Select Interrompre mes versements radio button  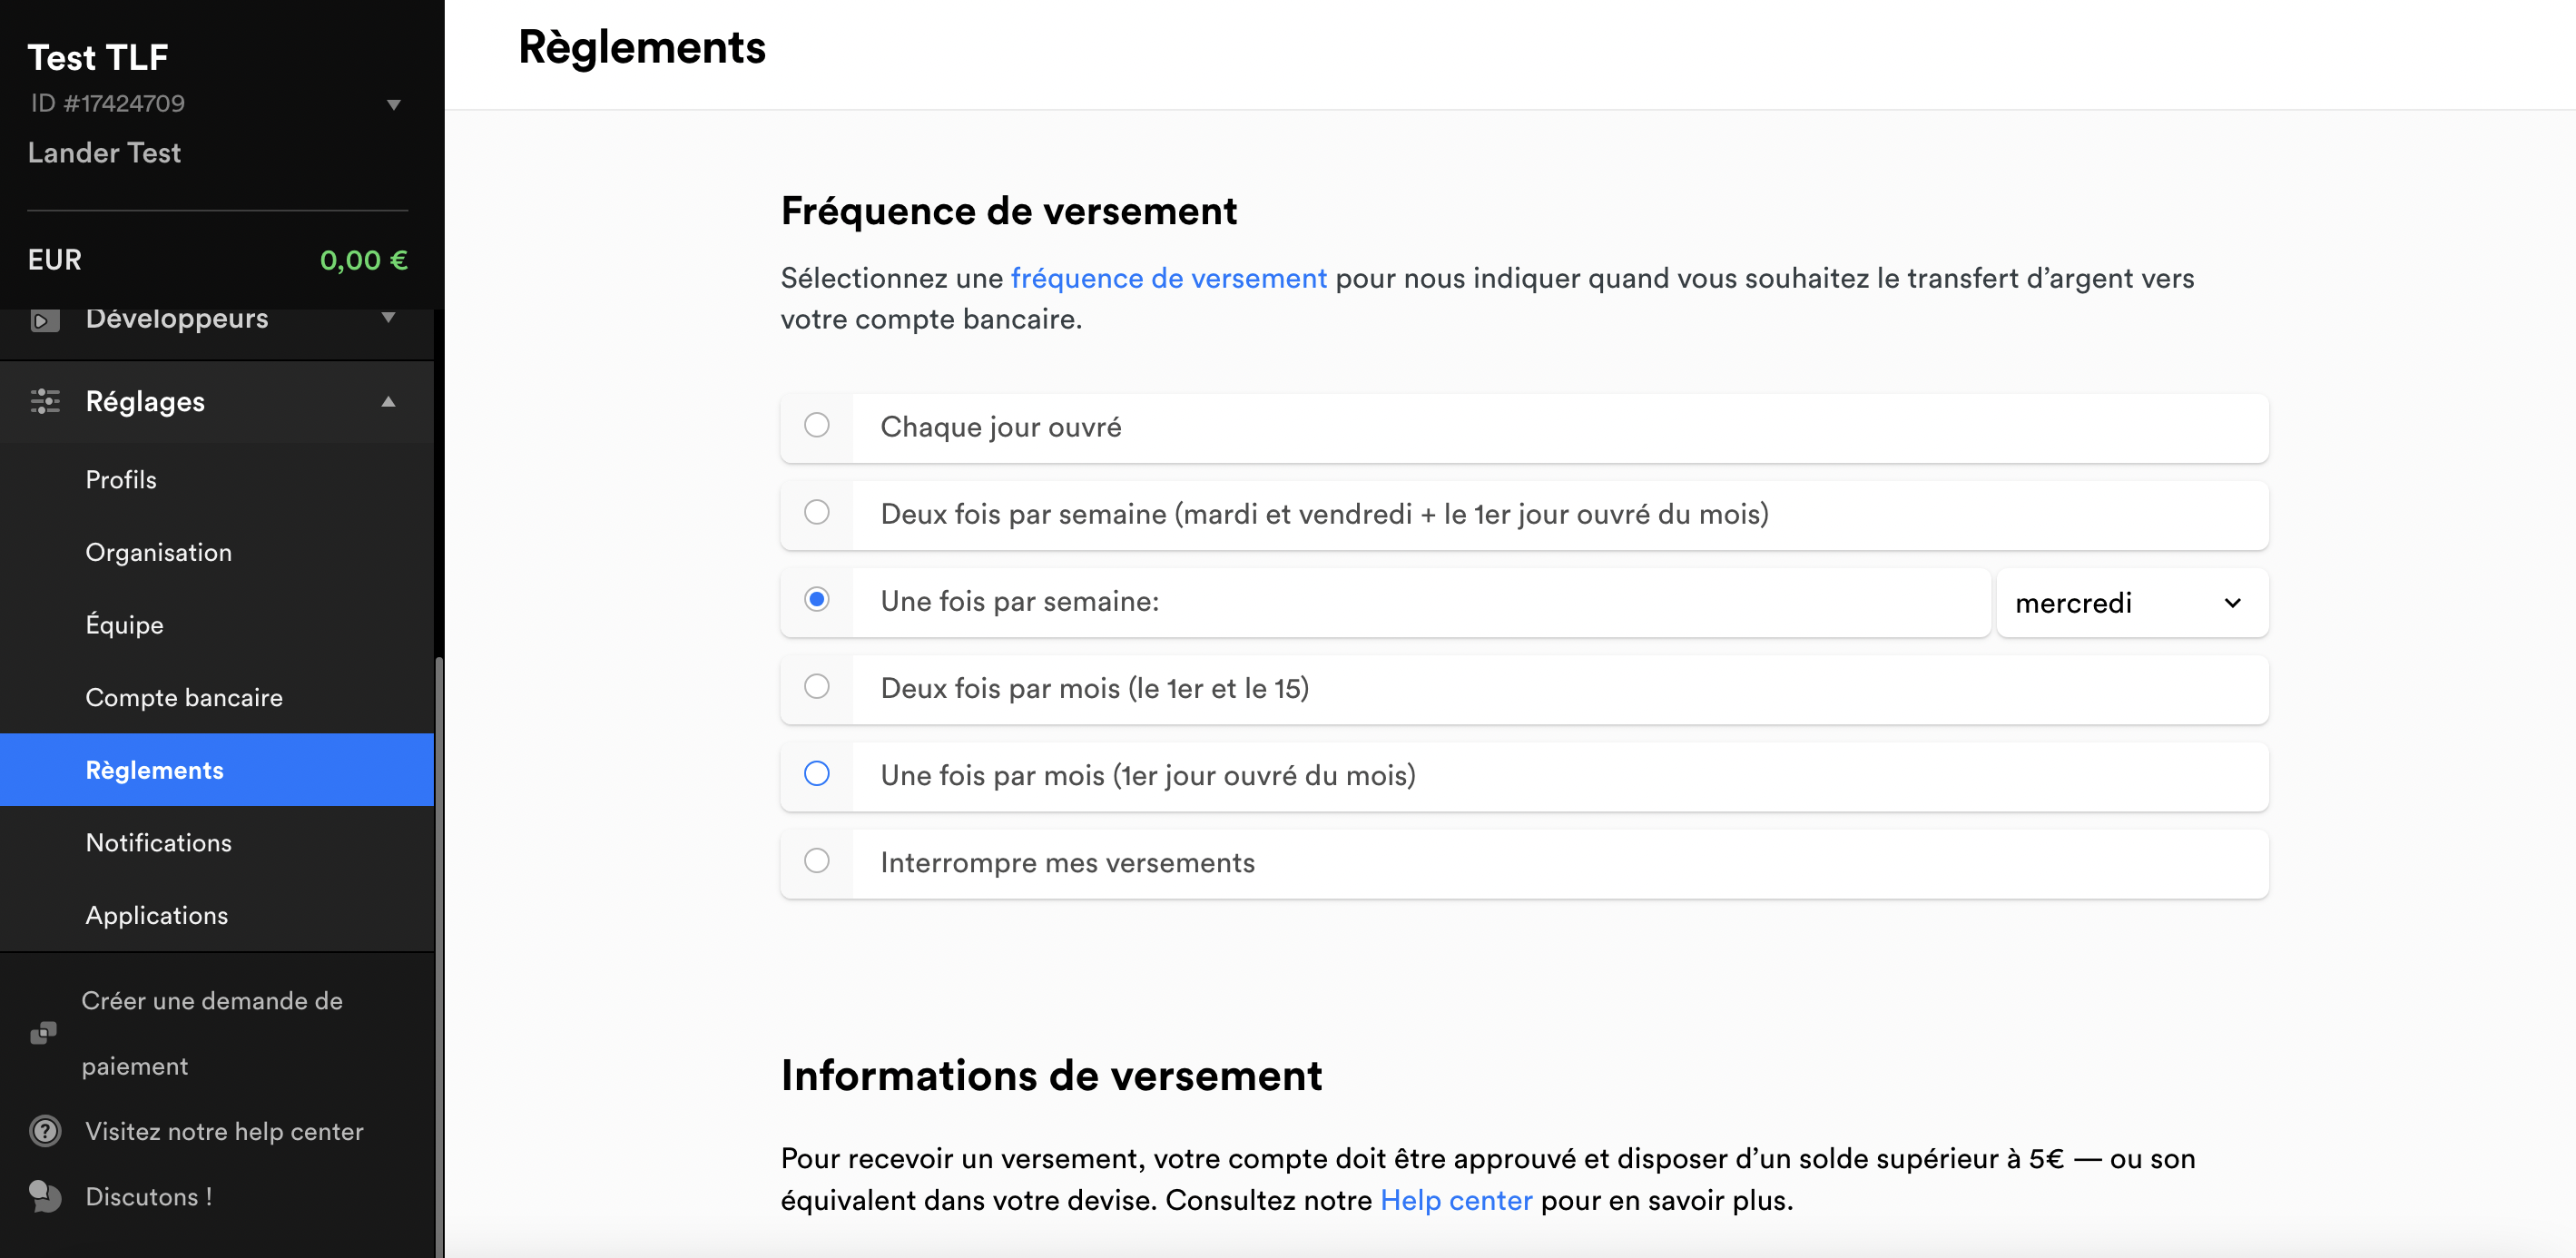(817, 860)
